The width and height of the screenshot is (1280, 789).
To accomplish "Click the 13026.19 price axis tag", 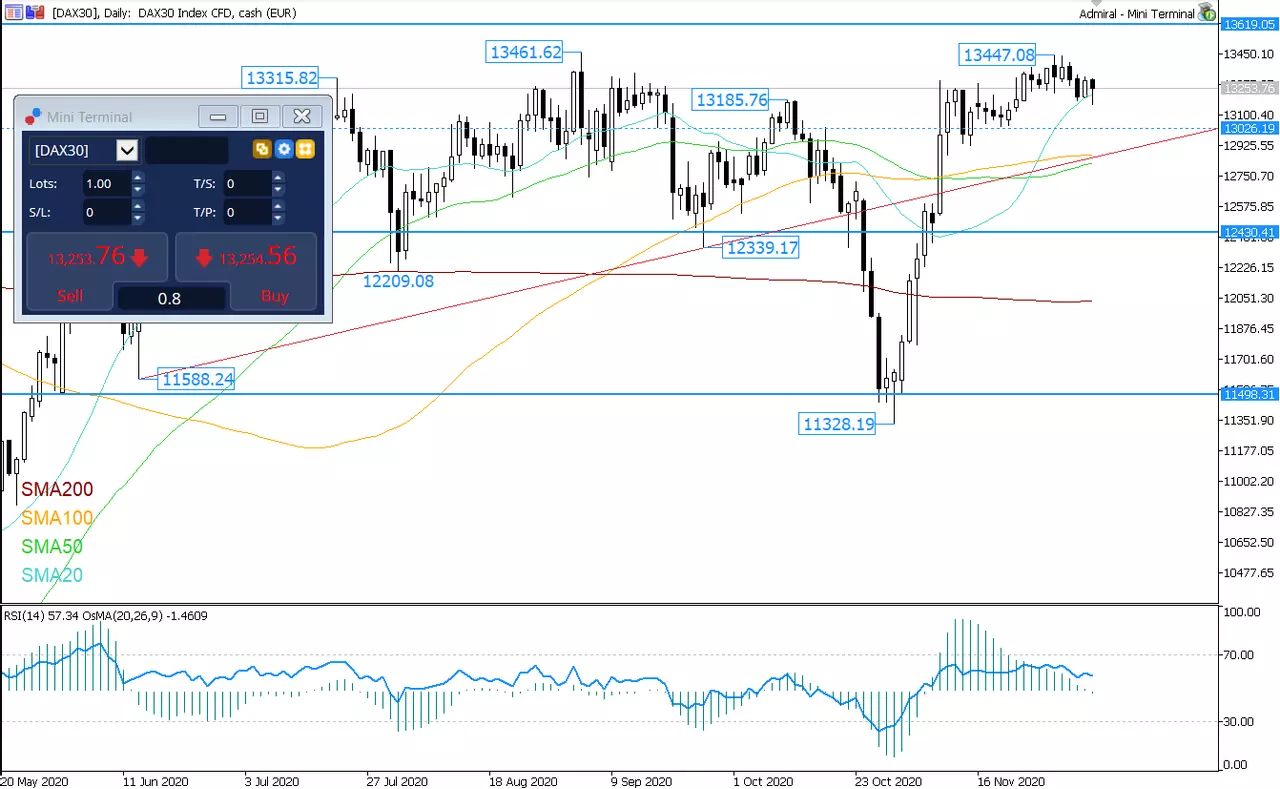I will (x=1249, y=128).
